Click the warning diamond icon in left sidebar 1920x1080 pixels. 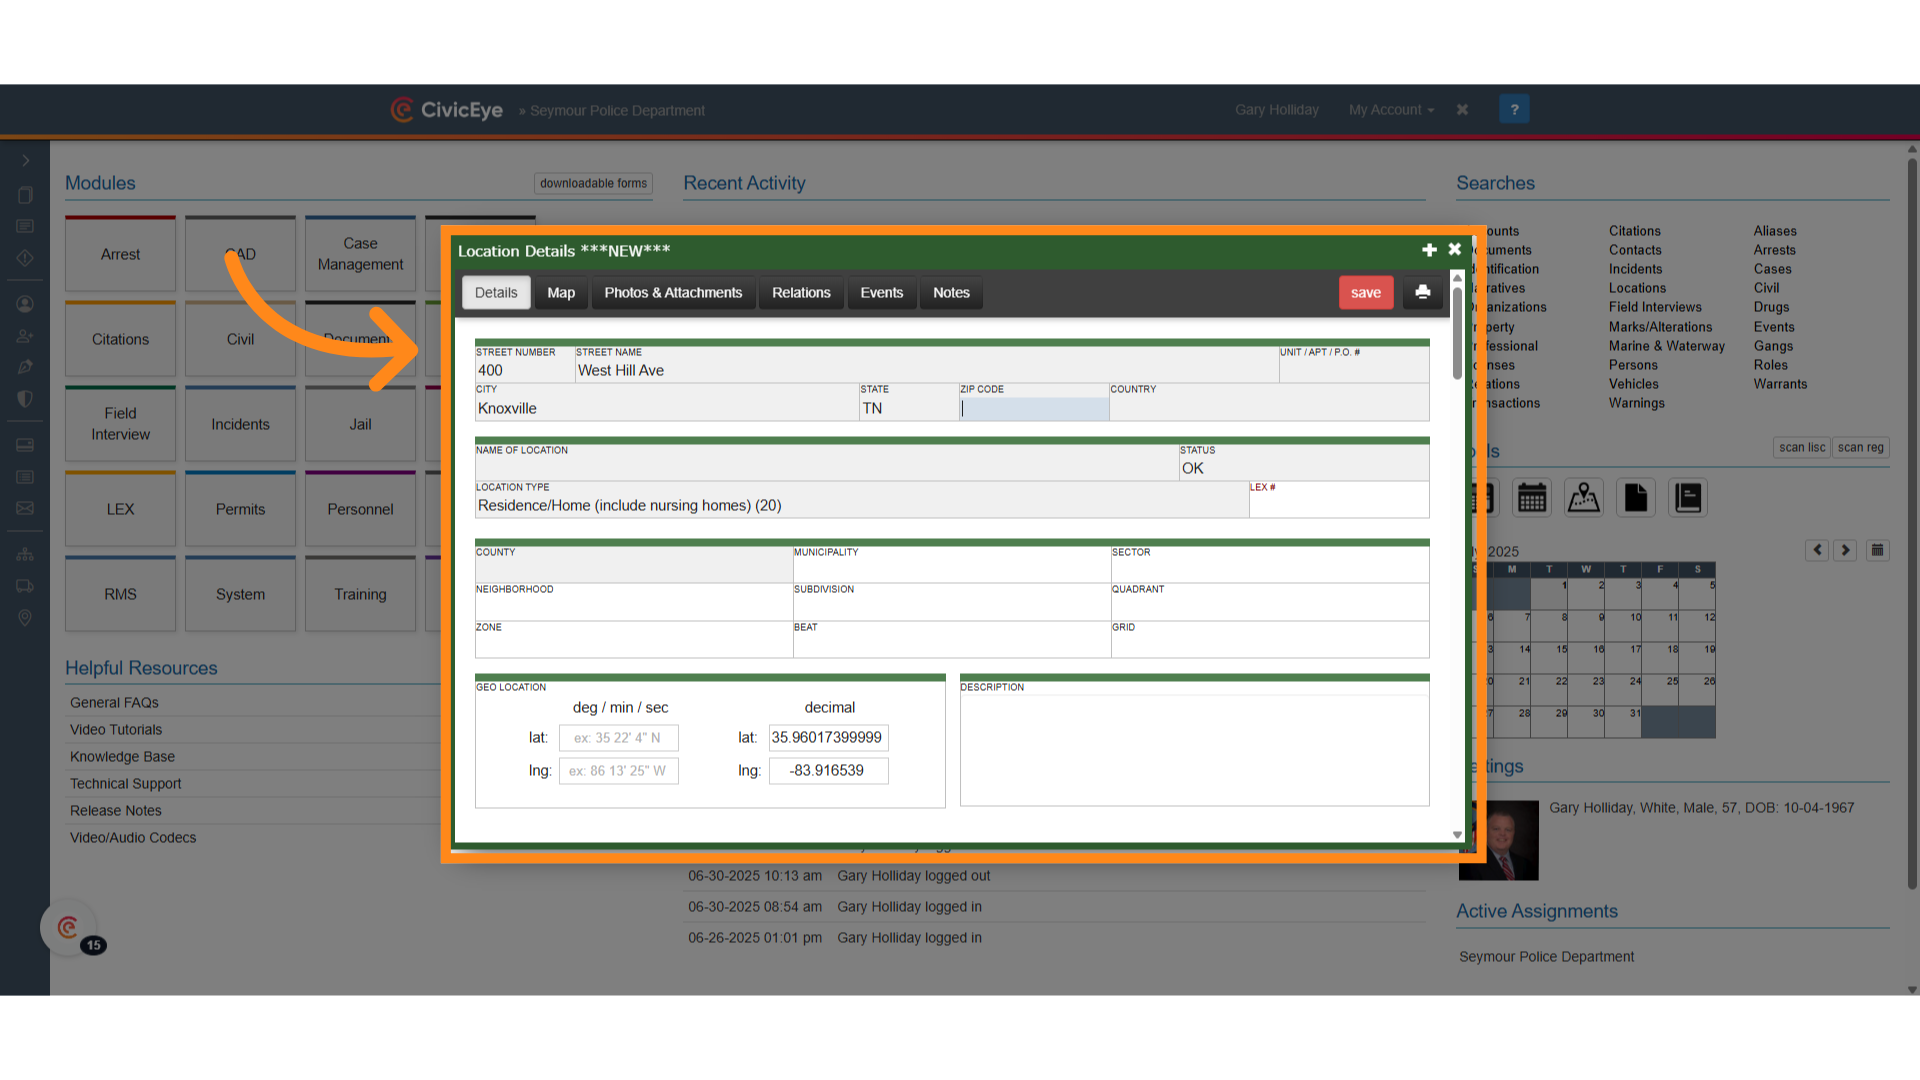tap(25, 257)
